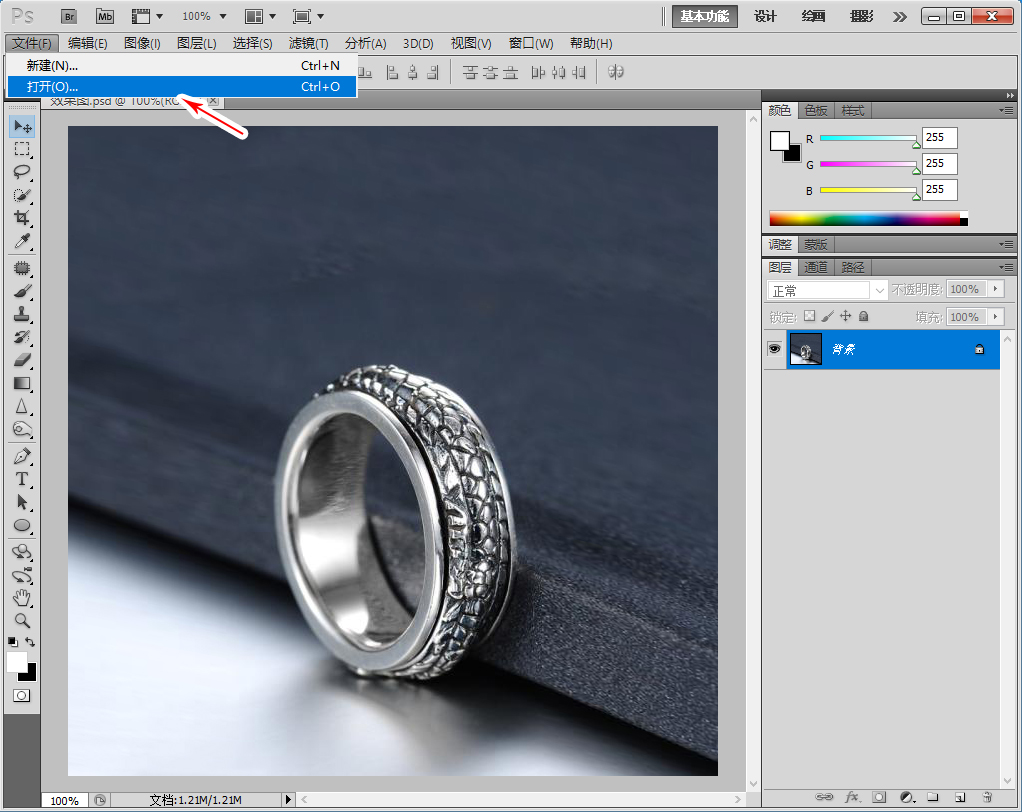Screen dimensions: 1022x812
Task: Select the Path Selection tool
Action: pos(22,502)
